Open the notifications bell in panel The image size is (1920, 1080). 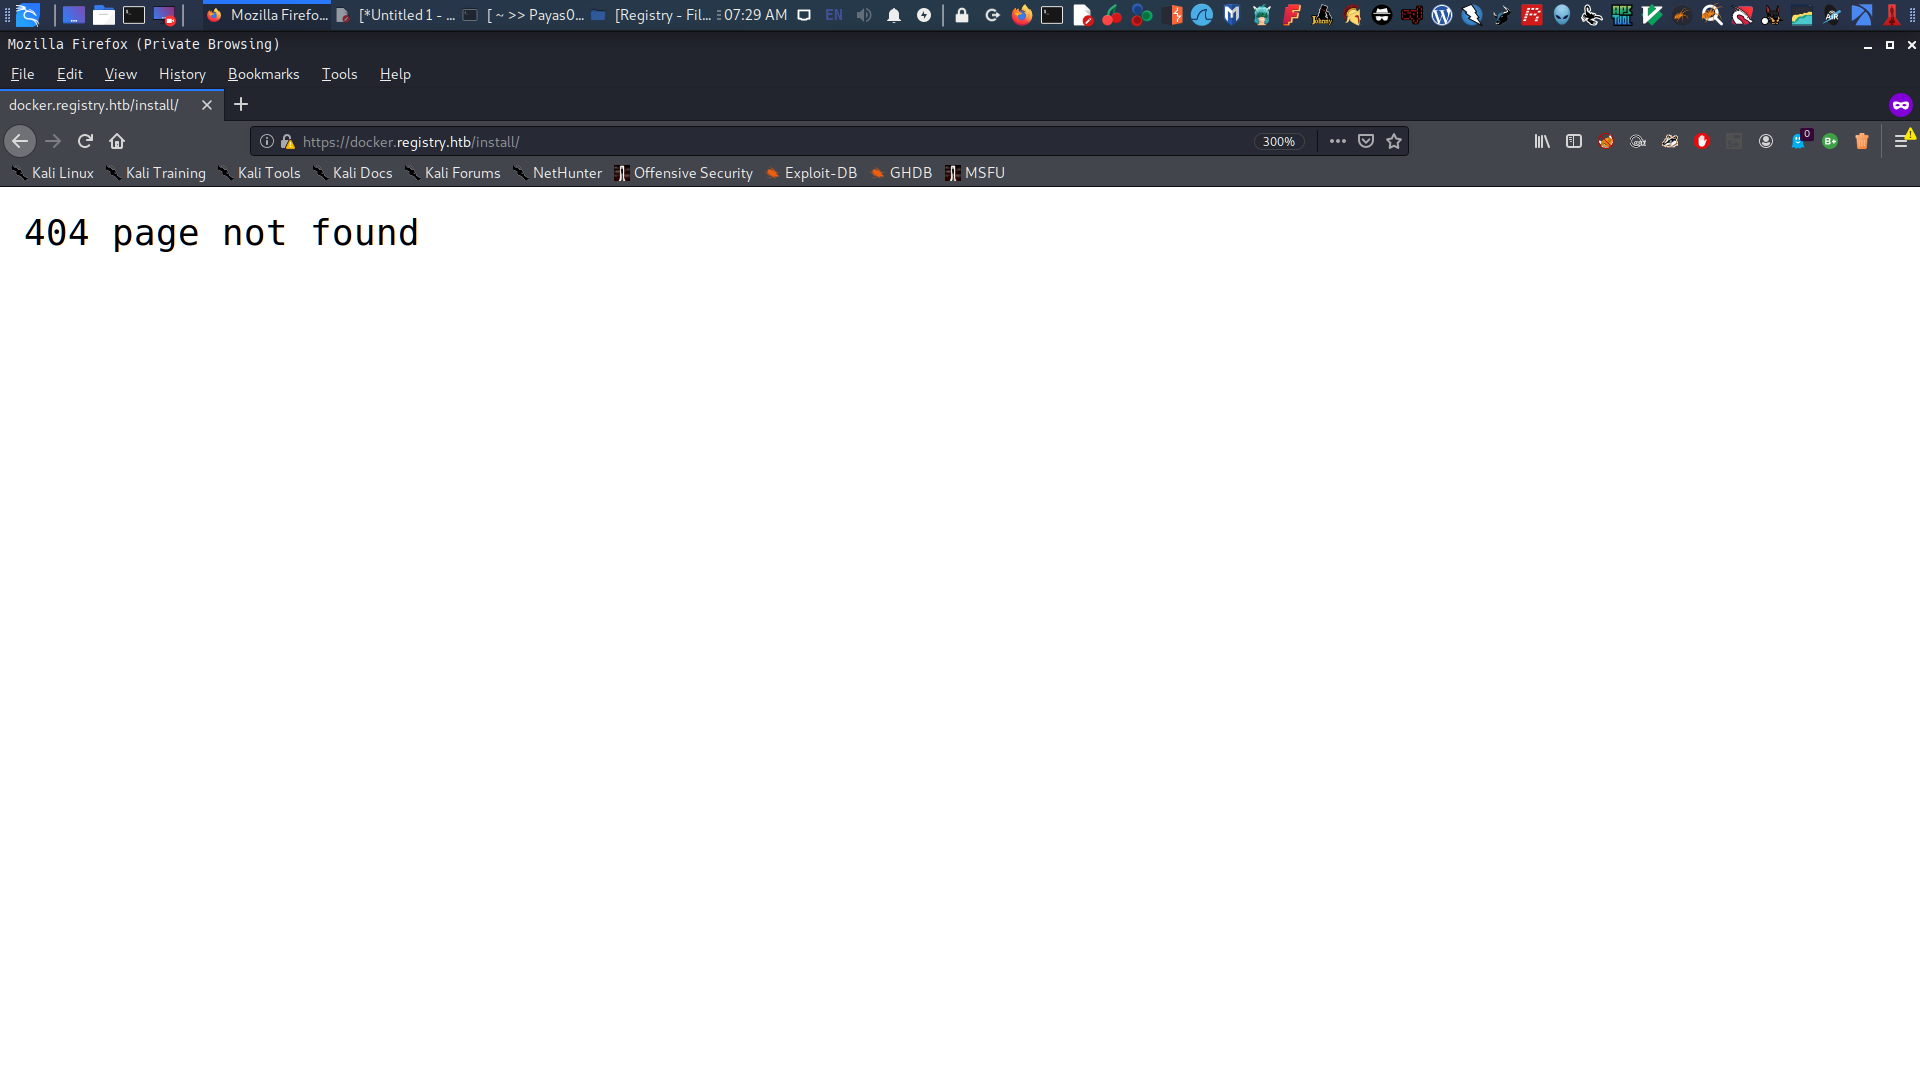[x=894, y=15]
